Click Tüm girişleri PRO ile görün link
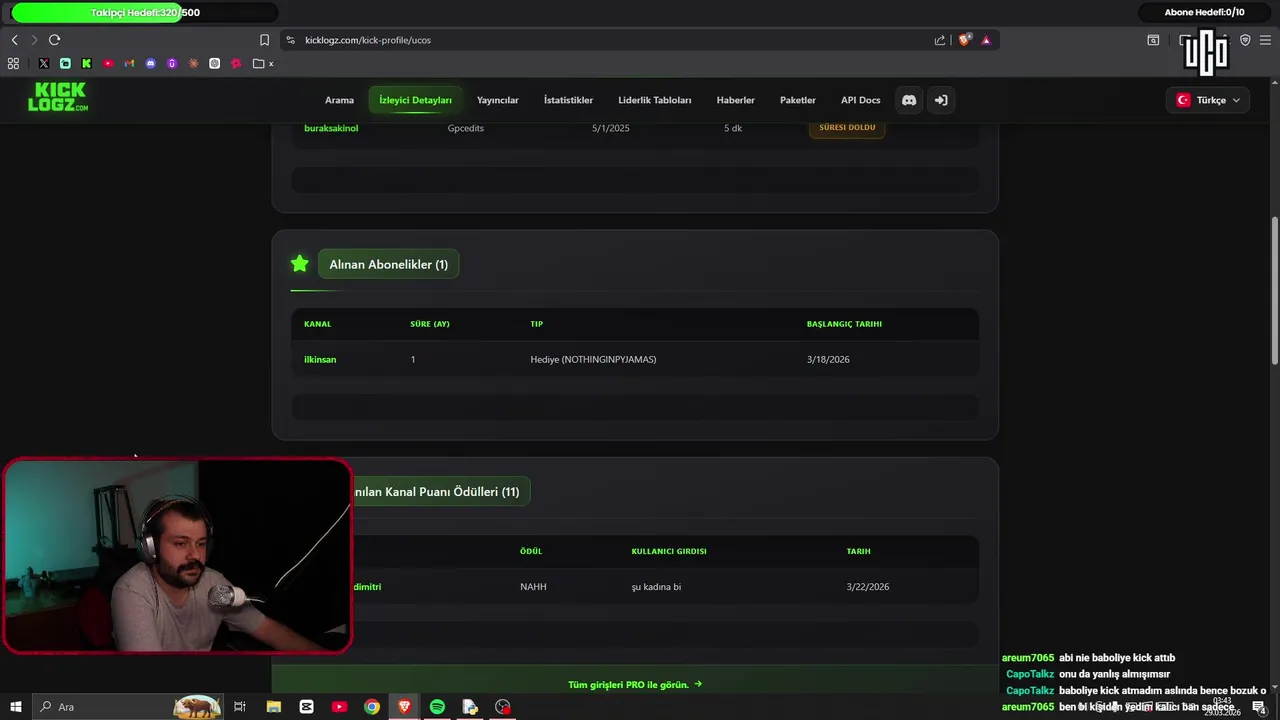The width and height of the screenshot is (1280, 720). click(635, 684)
